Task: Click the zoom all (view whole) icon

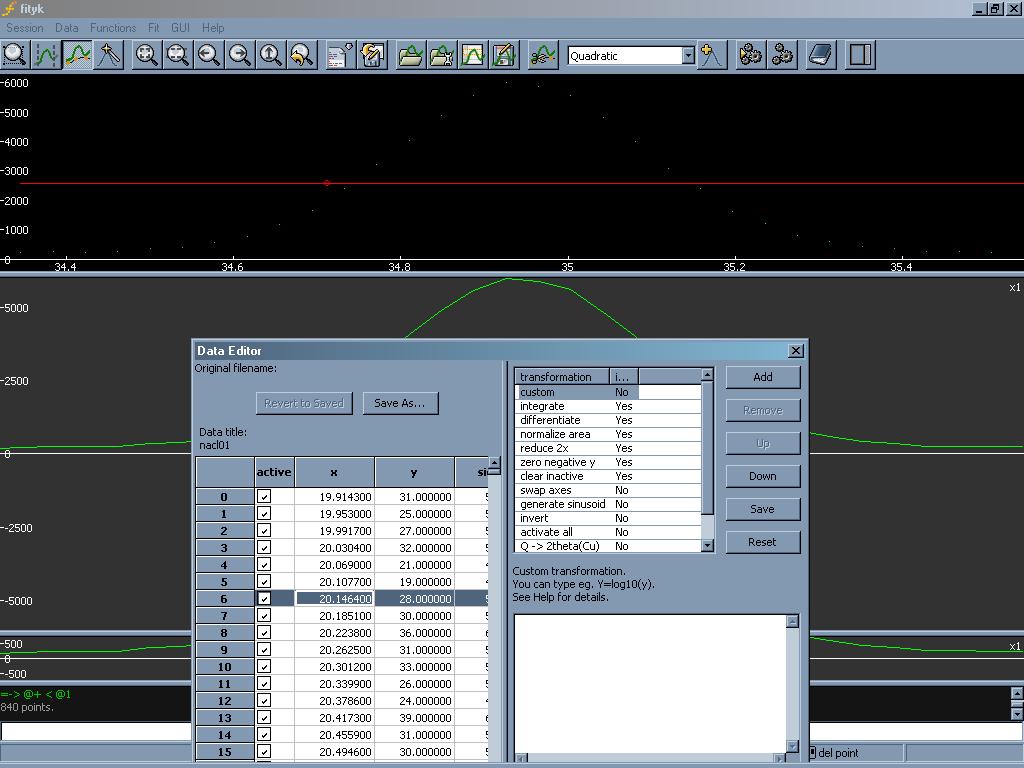Action: (x=146, y=55)
